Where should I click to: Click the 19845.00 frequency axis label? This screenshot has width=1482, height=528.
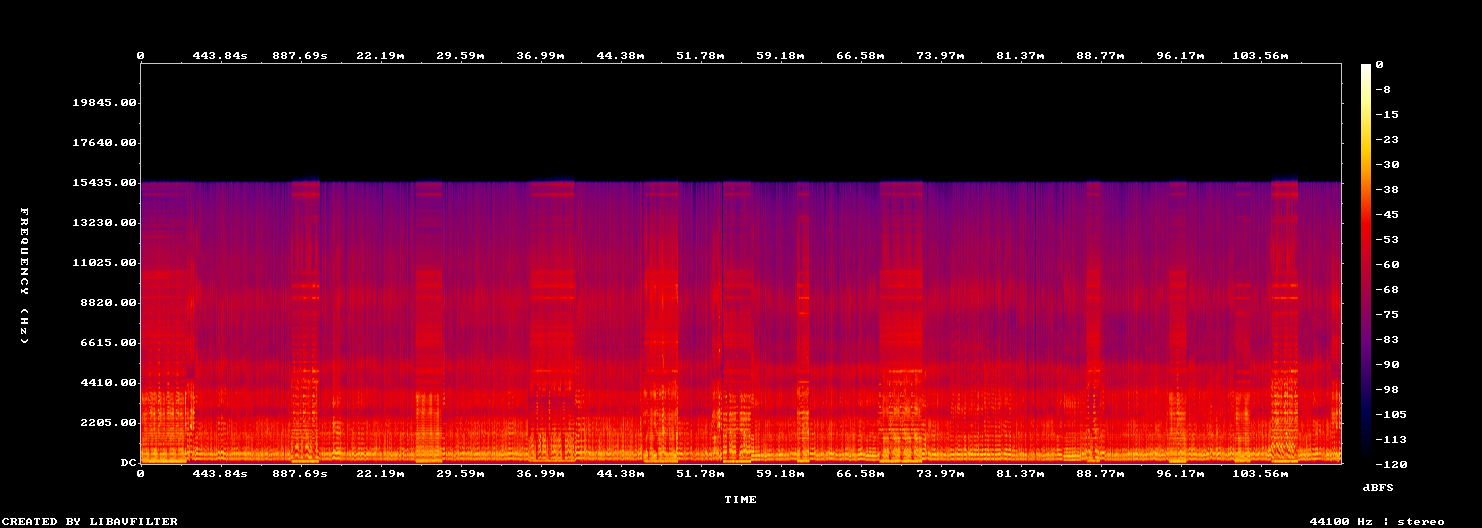click(x=104, y=103)
